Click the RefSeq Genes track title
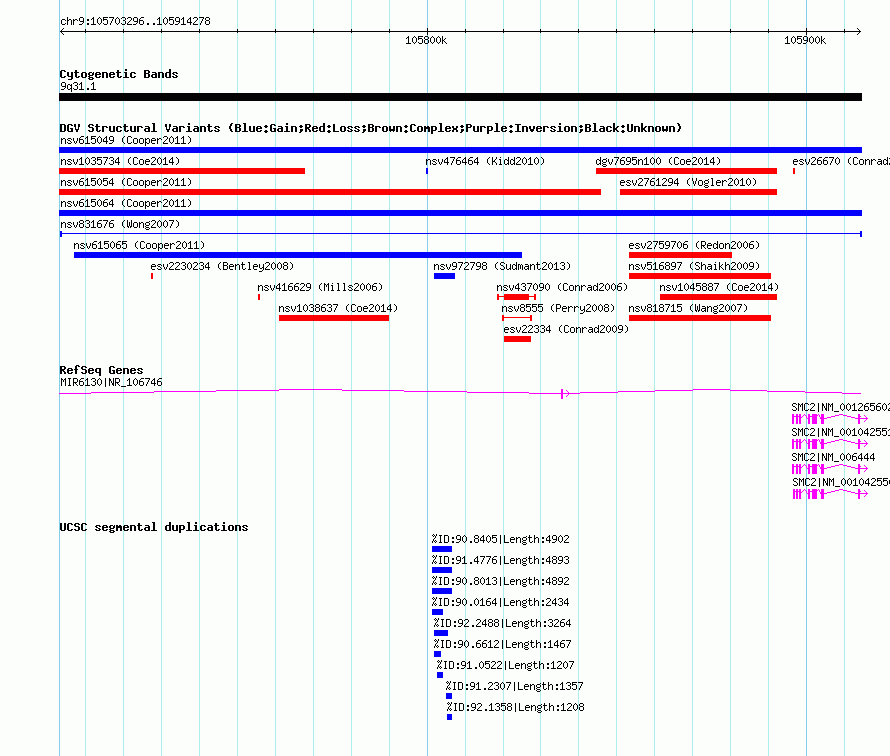This screenshot has height=756, width=890. coord(101,370)
